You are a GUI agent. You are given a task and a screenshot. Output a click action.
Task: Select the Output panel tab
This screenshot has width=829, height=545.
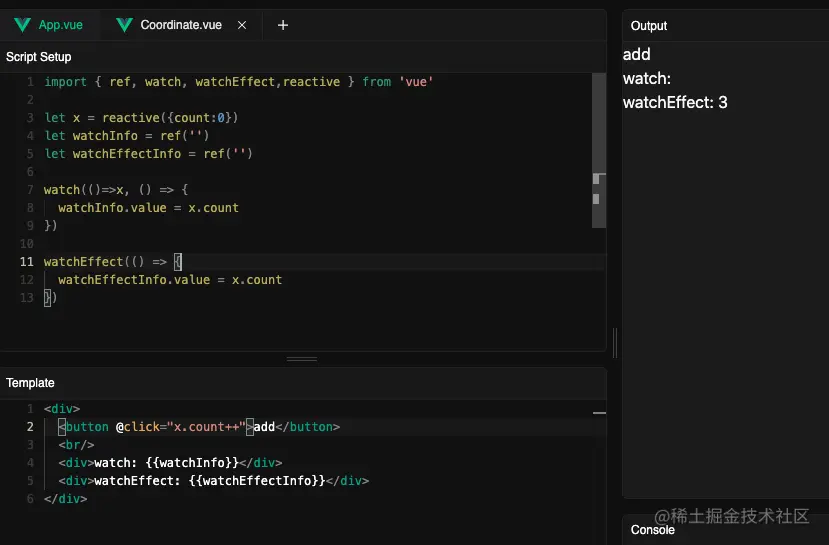click(649, 26)
